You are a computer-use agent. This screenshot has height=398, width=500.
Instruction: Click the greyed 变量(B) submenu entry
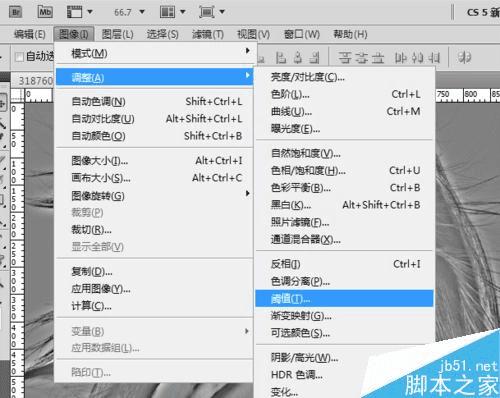154,331
